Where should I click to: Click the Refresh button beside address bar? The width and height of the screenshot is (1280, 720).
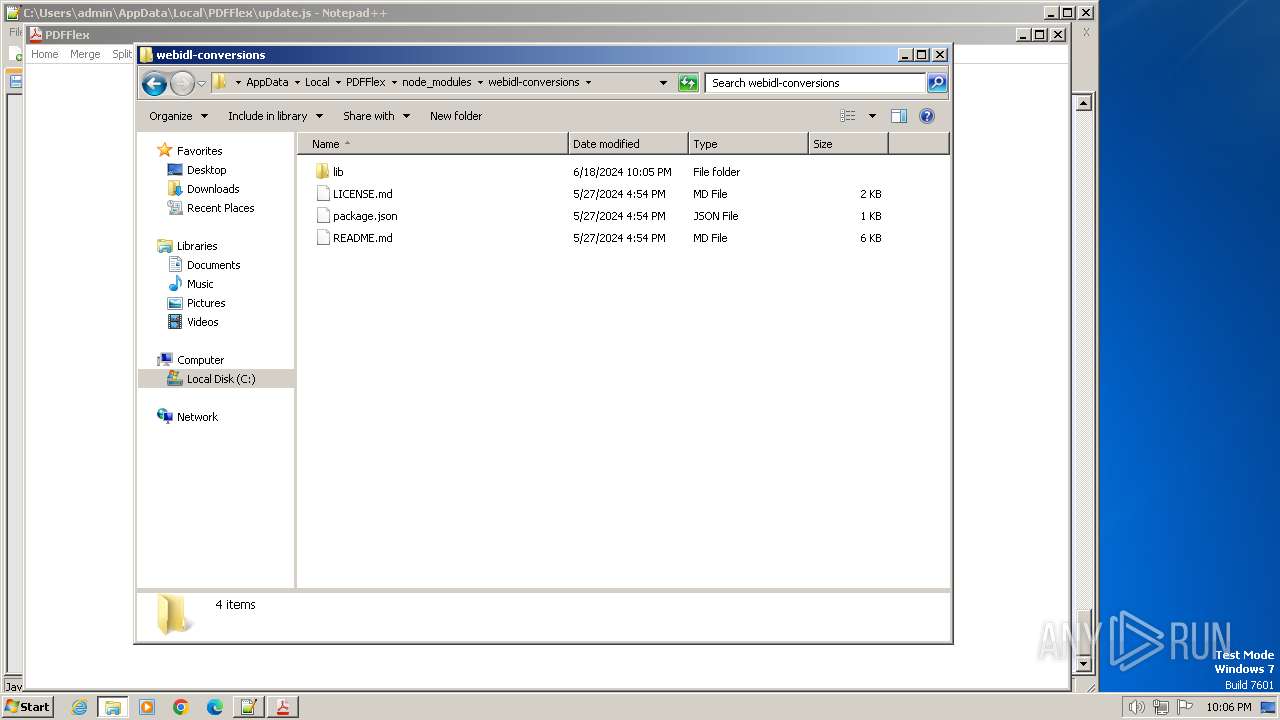pos(688,83)
